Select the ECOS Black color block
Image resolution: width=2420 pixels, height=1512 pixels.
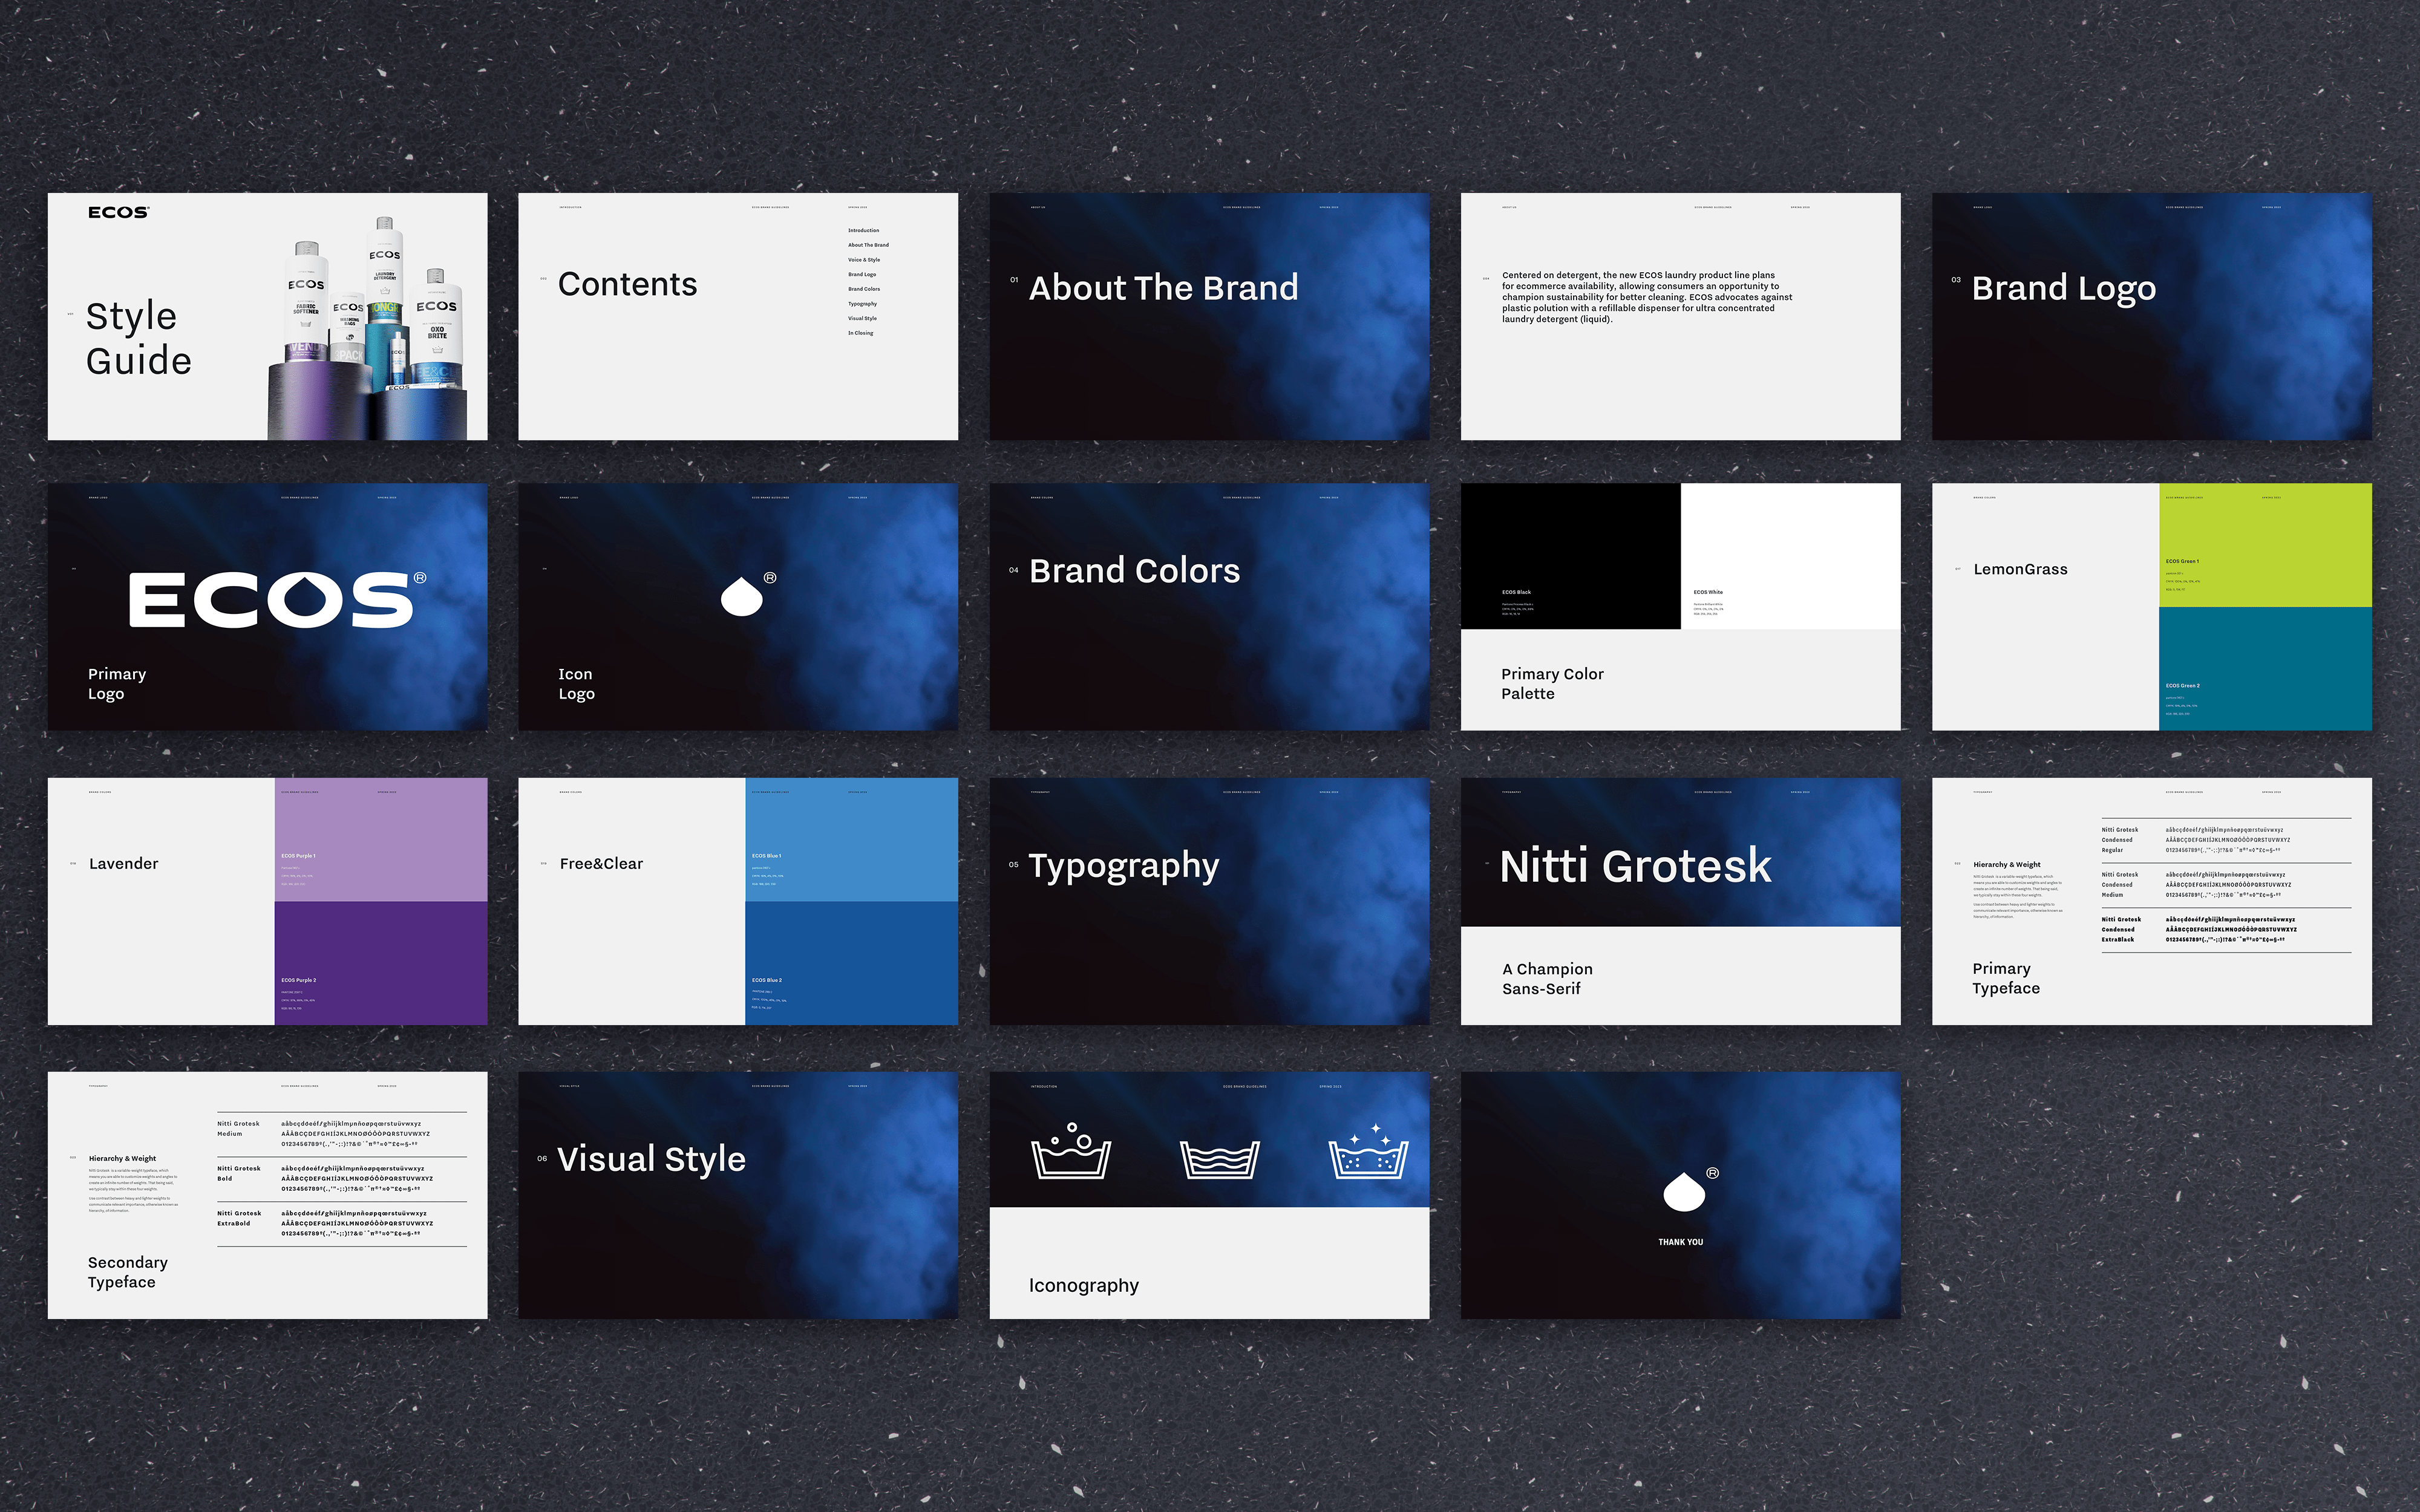[x=1570, y=556]
